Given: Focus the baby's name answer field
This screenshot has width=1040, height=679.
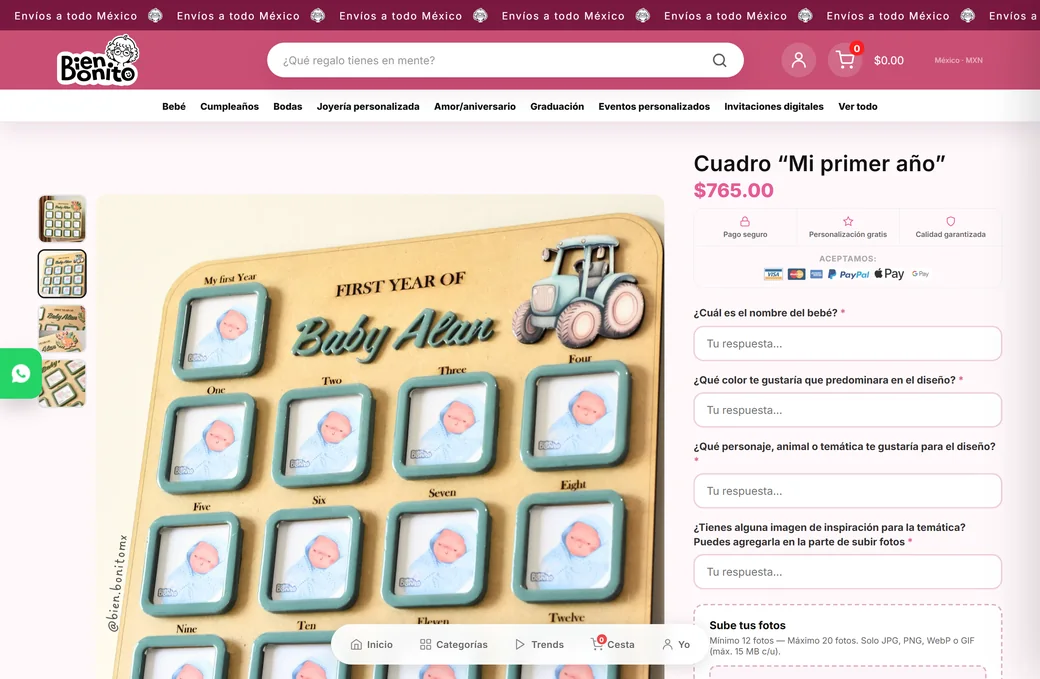Looking at the screenshot, I should point(848,343).
